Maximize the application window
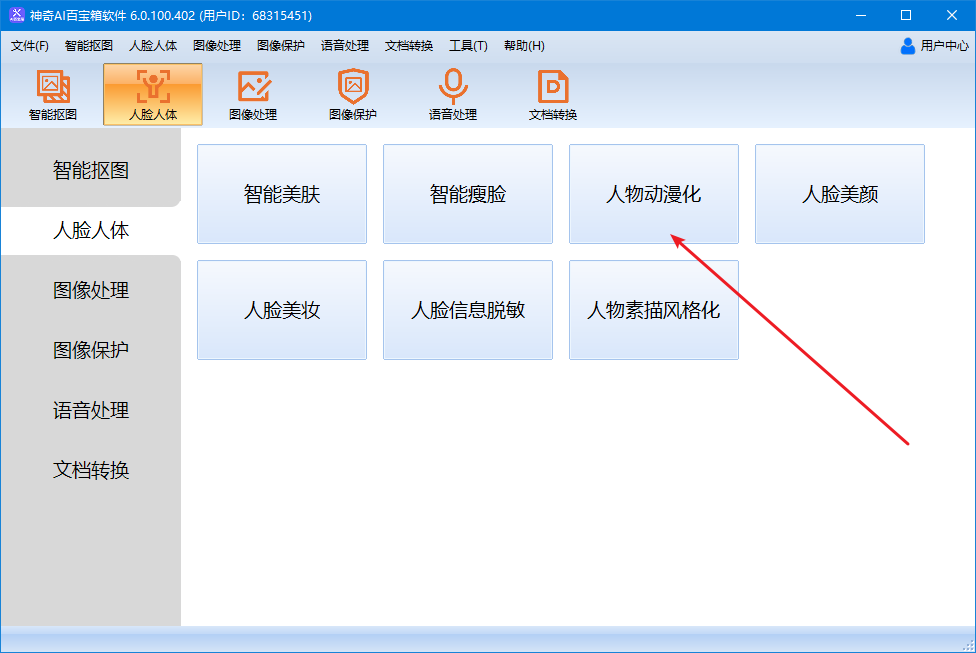 pyautogui.click(x=906, y=15)
